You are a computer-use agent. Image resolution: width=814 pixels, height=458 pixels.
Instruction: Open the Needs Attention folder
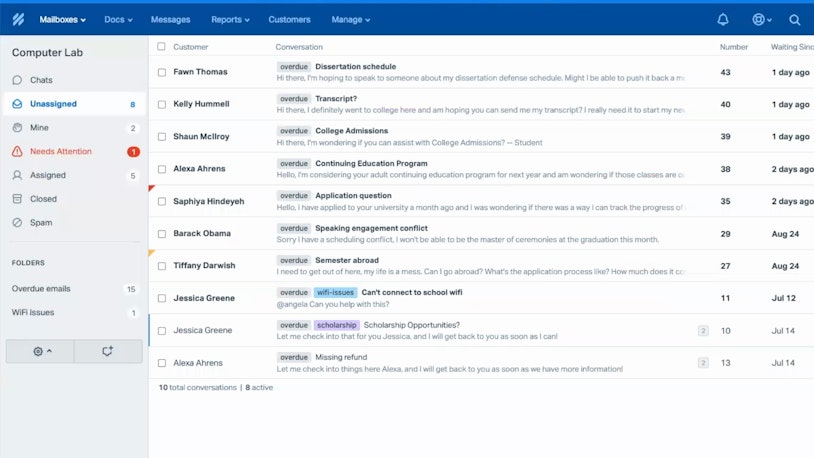[x=74, y=152]
